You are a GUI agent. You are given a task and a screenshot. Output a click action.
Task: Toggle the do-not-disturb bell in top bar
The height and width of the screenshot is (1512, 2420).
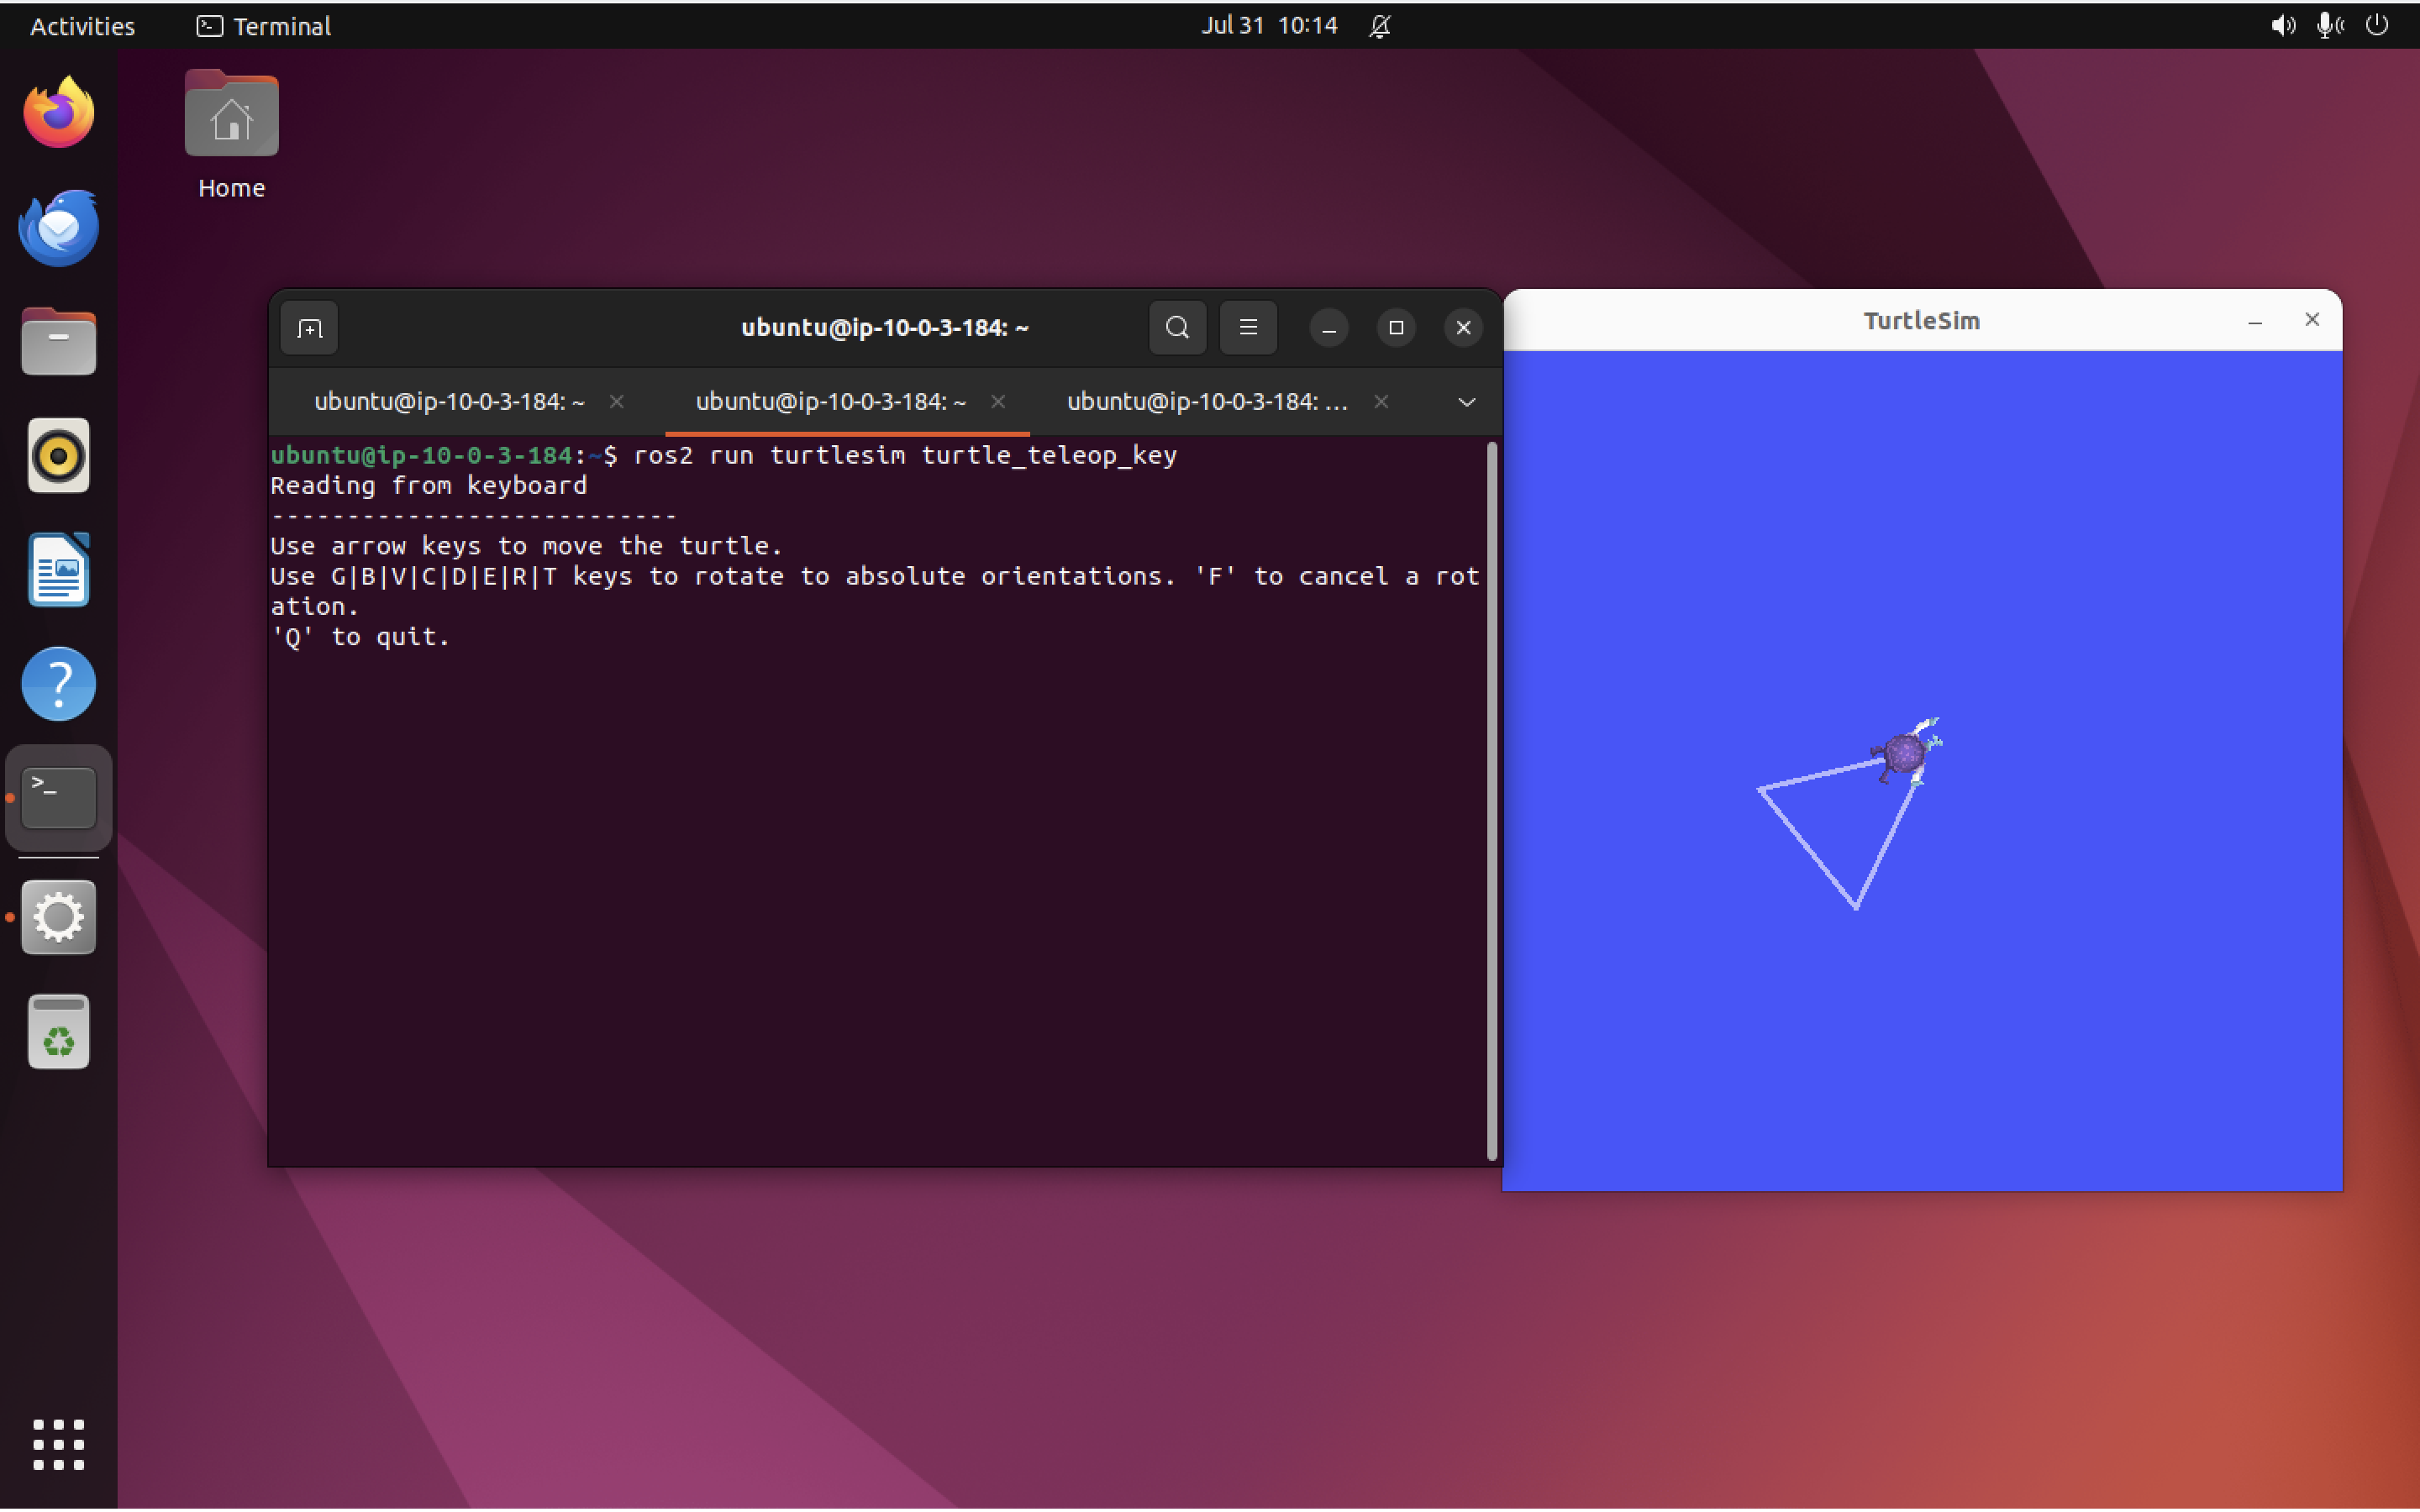pos(1380,26)
